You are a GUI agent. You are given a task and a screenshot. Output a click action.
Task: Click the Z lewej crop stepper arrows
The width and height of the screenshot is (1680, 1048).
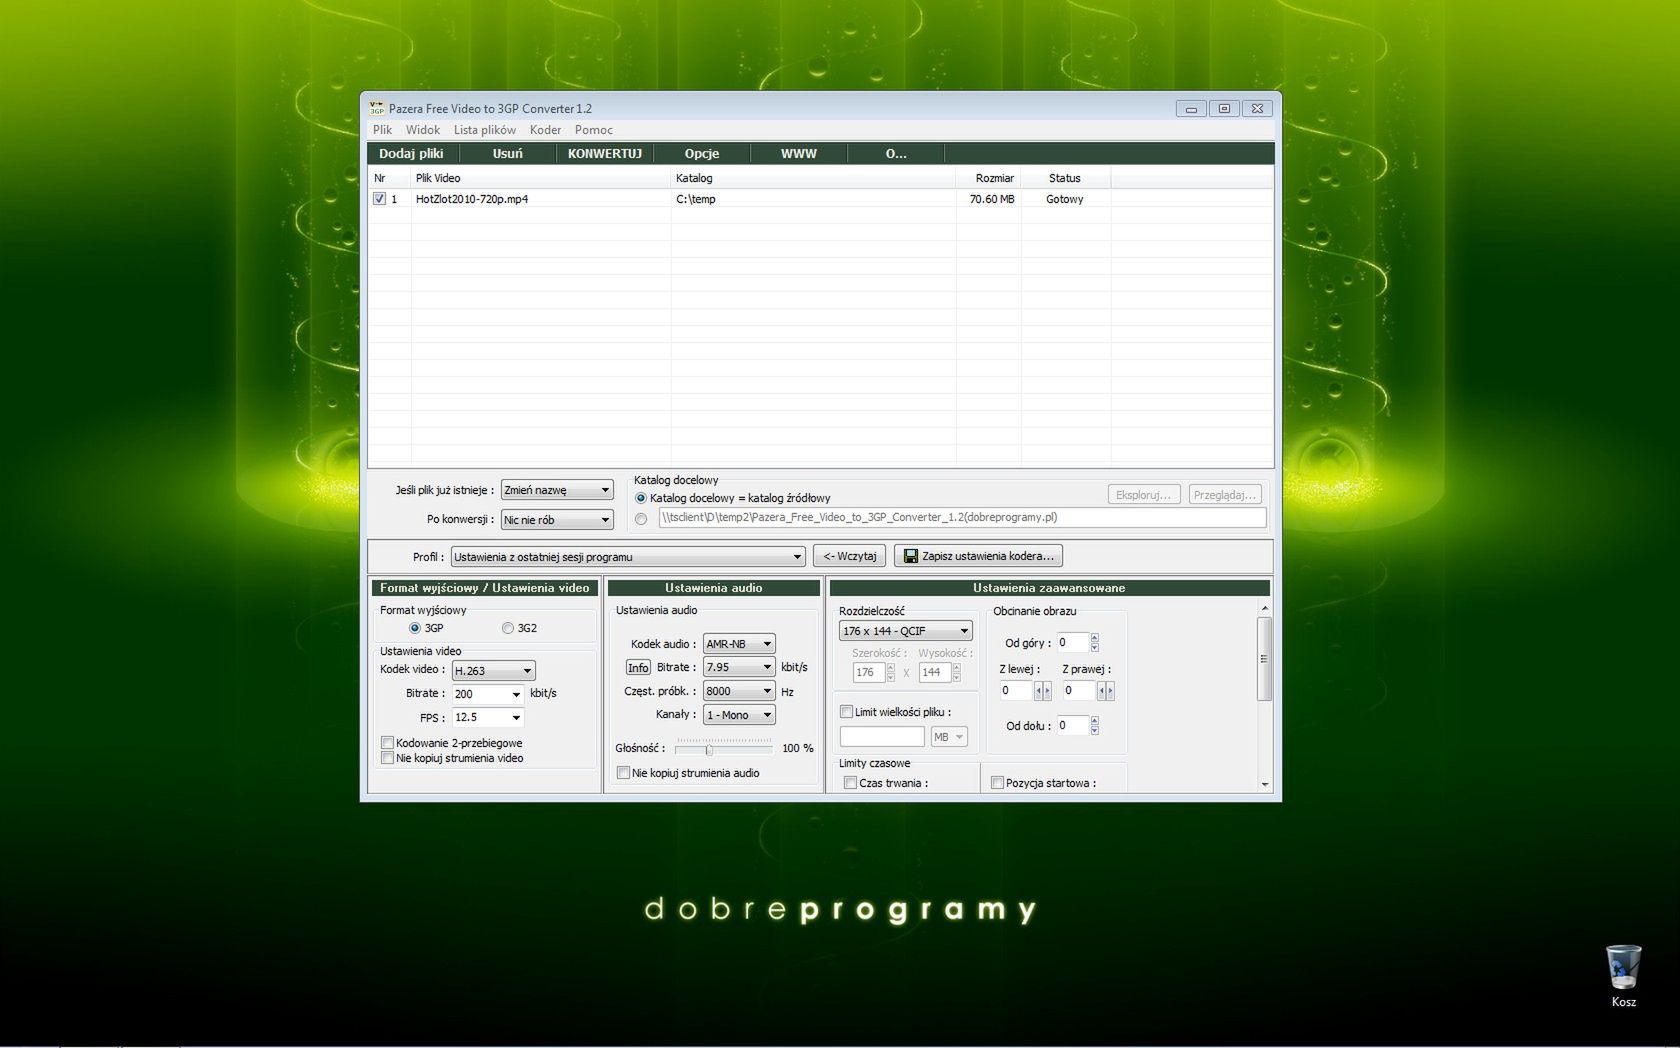click(x=1042, y=691)
